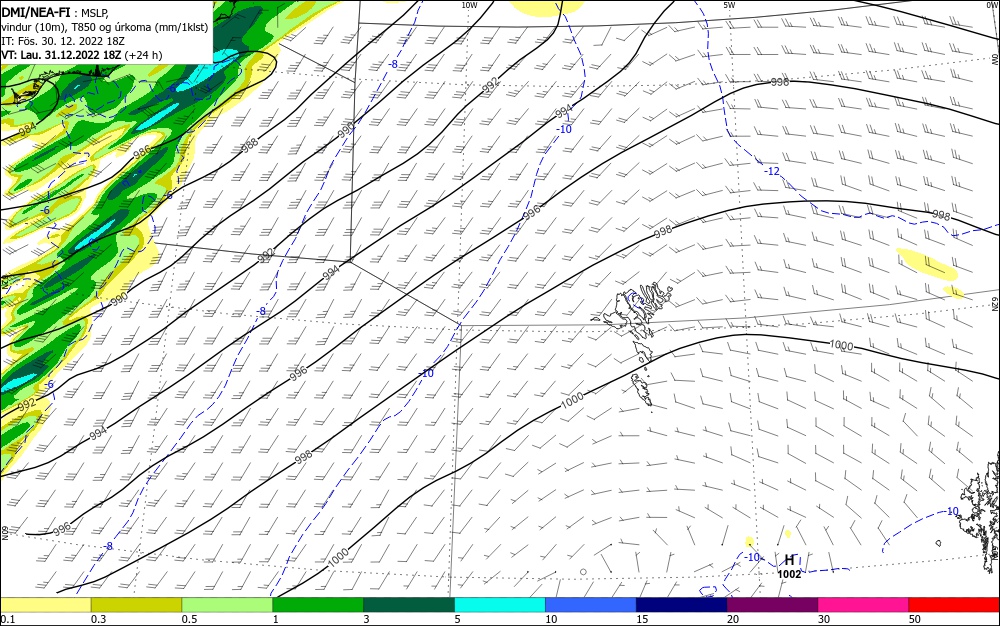Click the legend value 50
The image size is (1000, 626).
(x=915, y=620)
